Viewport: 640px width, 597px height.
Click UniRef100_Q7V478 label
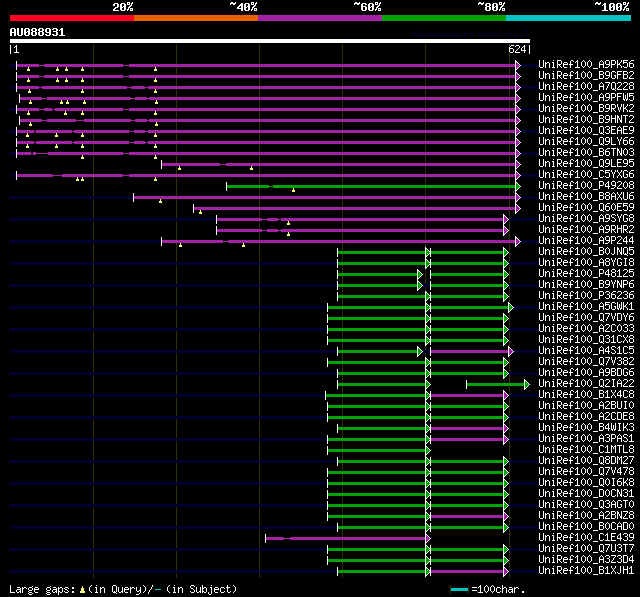tap(586, 472)
